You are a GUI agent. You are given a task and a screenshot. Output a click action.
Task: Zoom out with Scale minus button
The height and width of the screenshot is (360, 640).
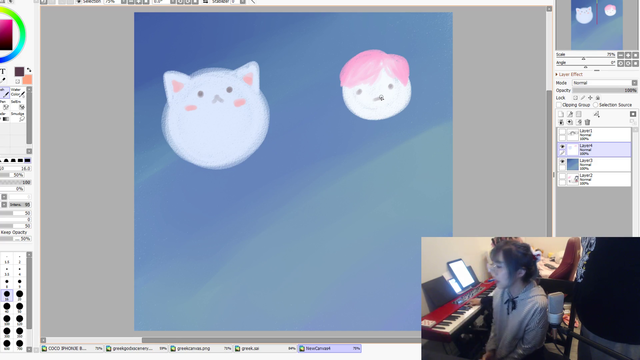coord(620,55)
